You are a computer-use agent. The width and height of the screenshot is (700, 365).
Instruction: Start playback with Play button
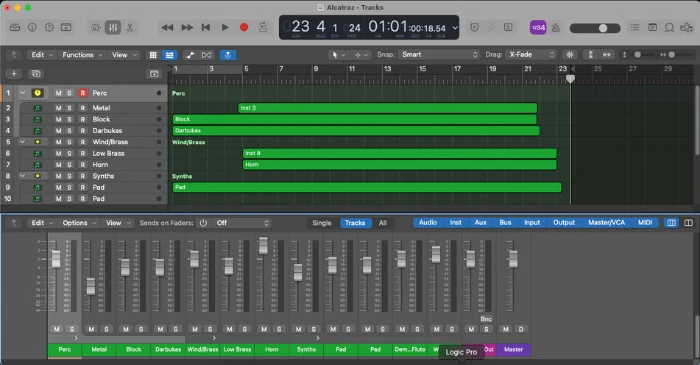pos(225,28)
